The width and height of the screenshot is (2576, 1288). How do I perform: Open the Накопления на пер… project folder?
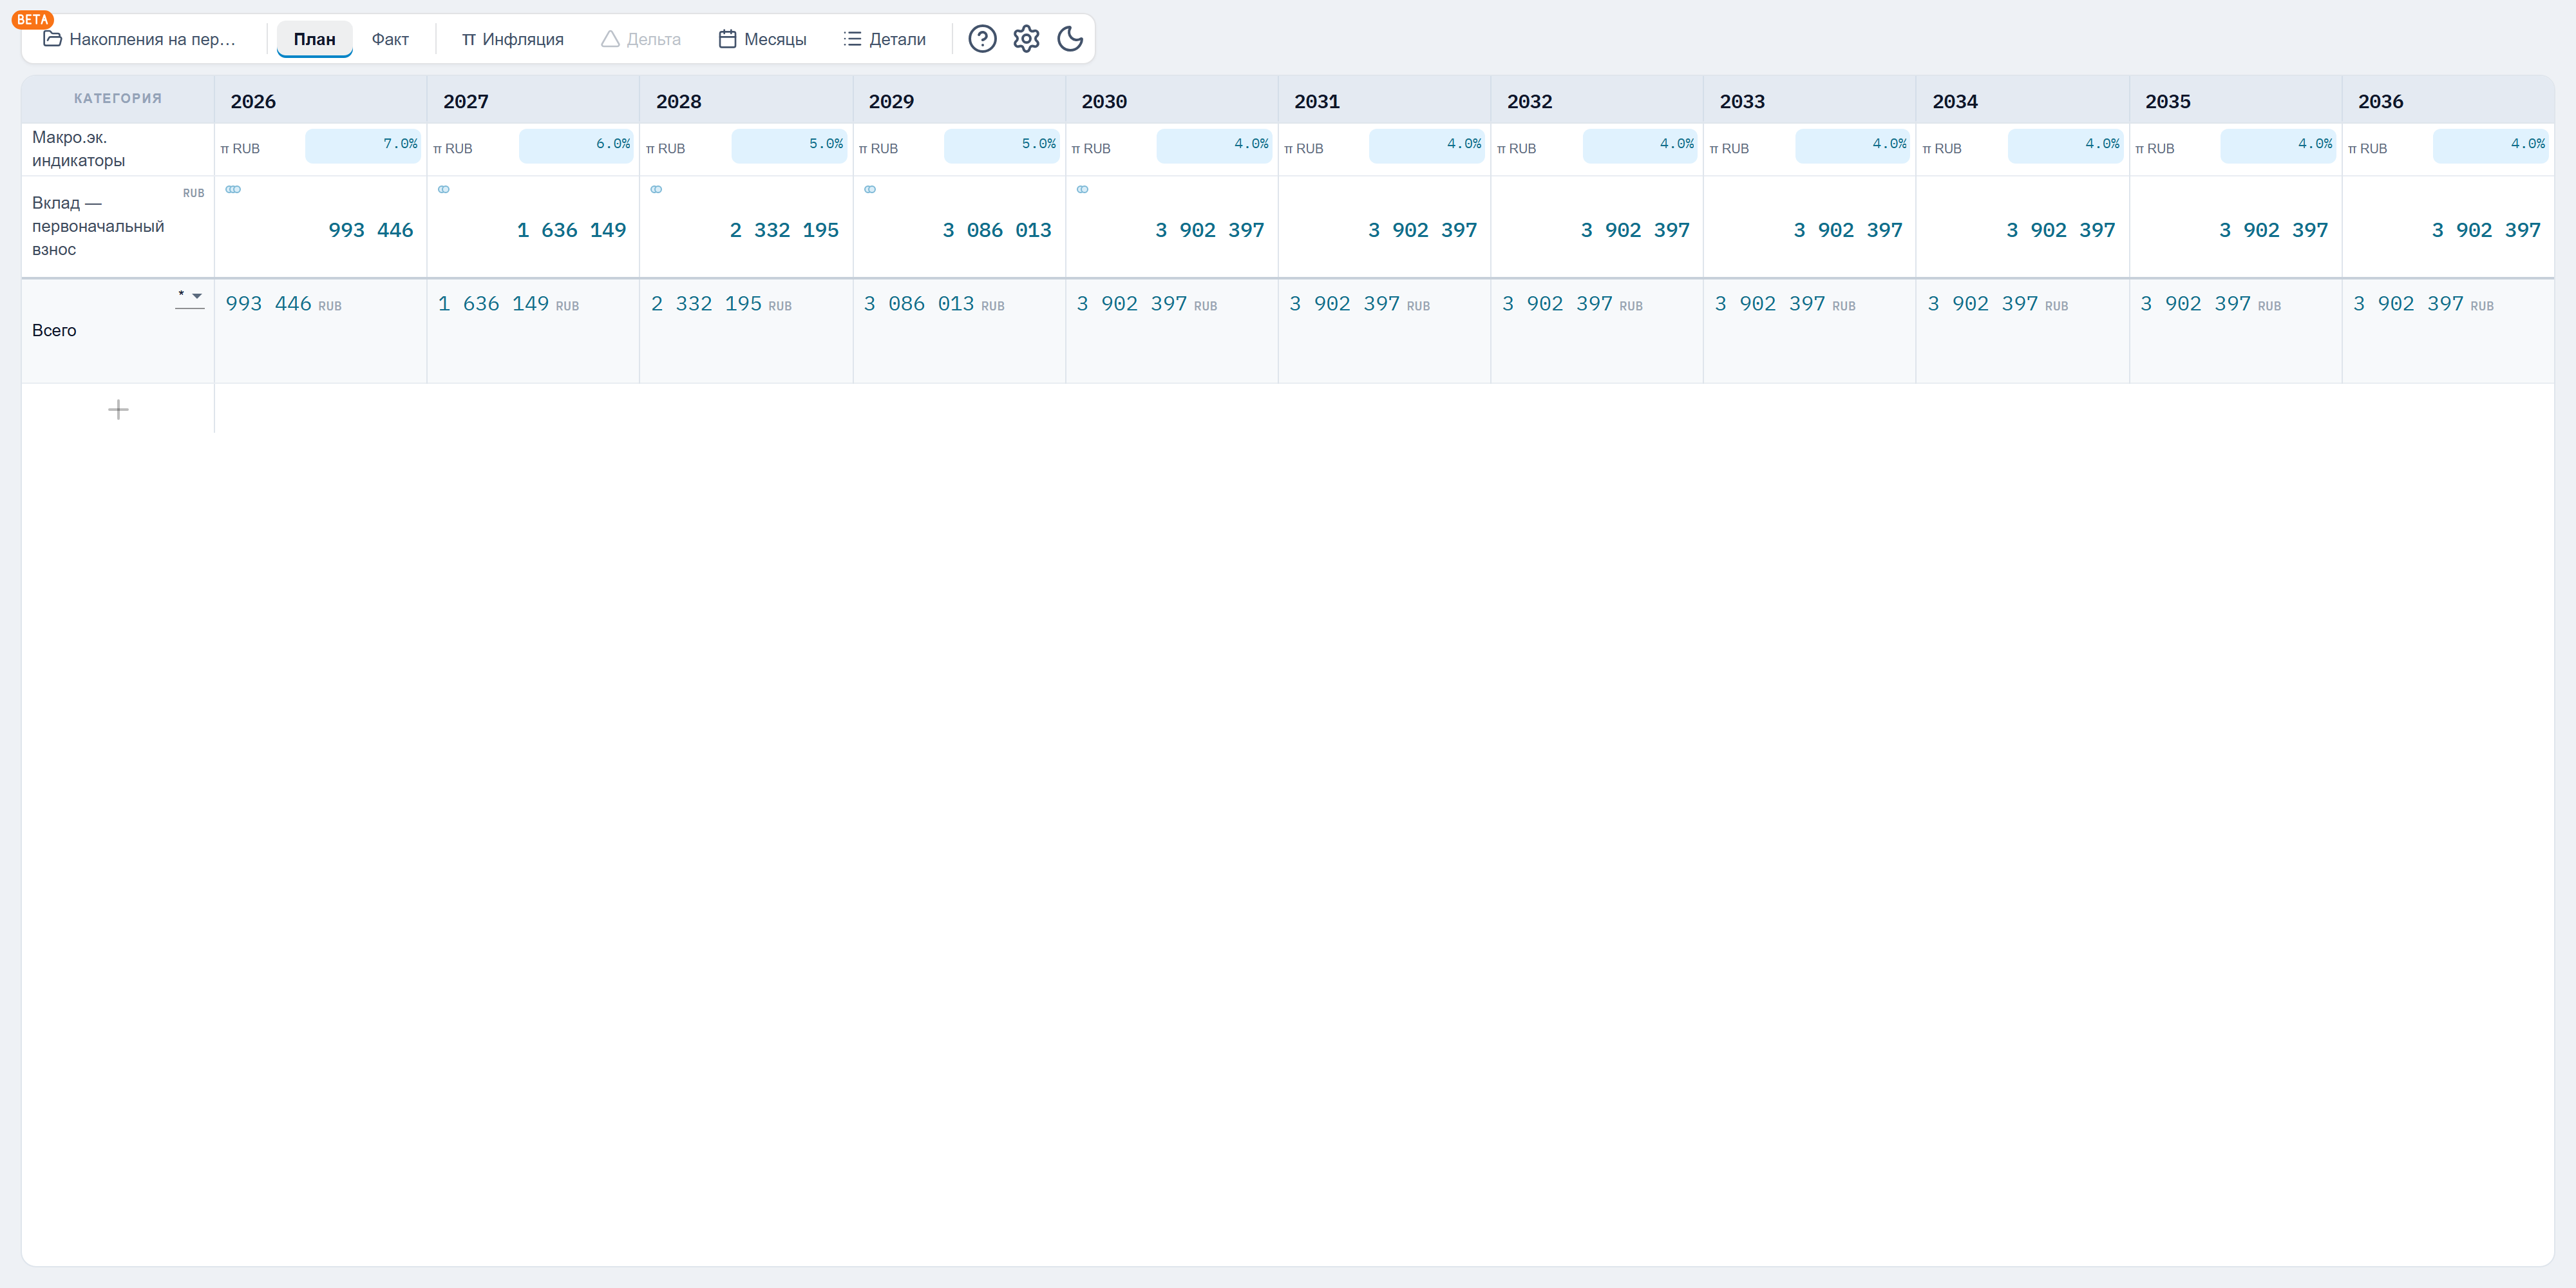(140, 39)
